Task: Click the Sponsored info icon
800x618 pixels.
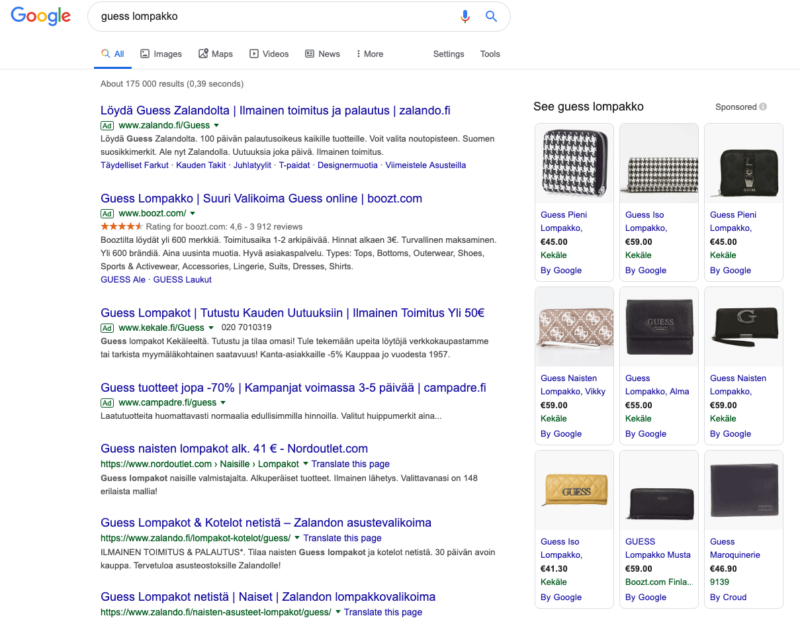Action: (x=763, y=107)
